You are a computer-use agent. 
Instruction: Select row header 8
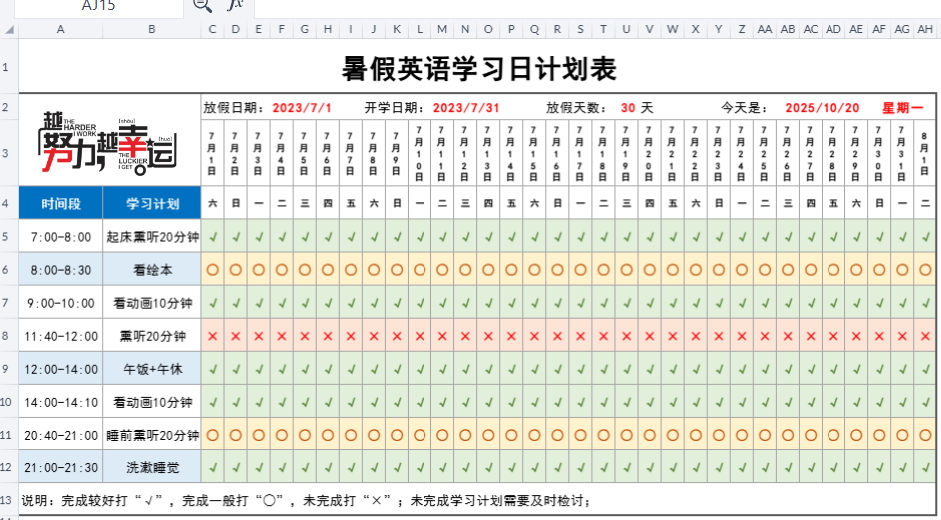[9, 336]
